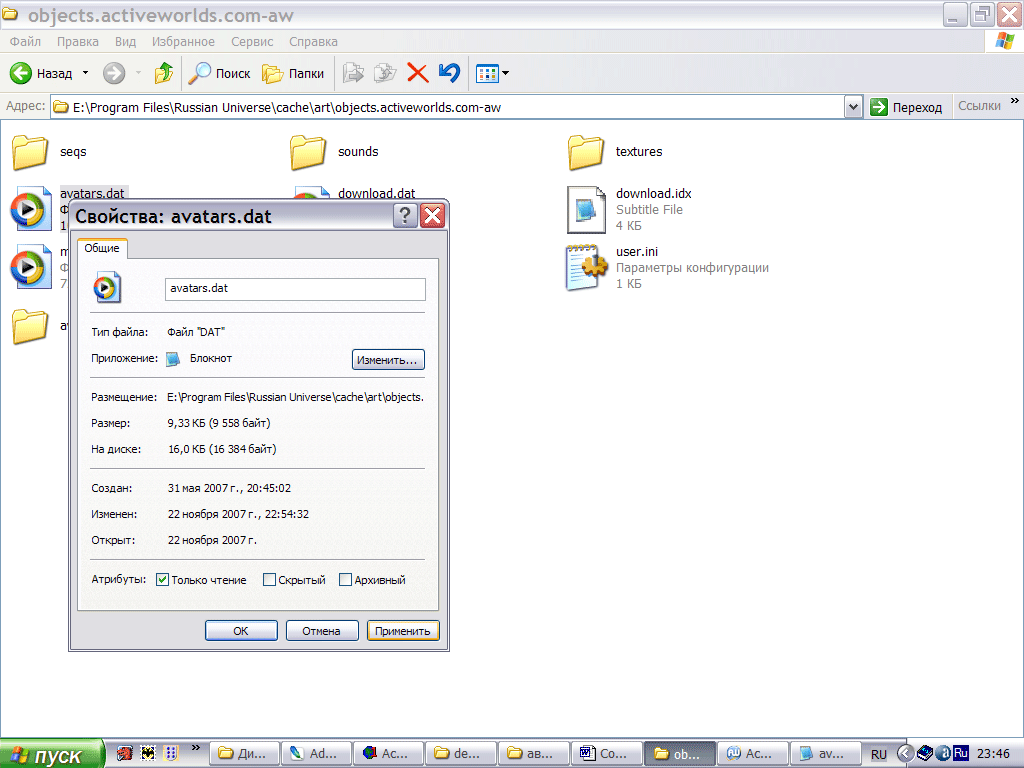This screenshot has width=1024, height=768.
Task: Click the Блокнот application name
Action: [211, 359]
